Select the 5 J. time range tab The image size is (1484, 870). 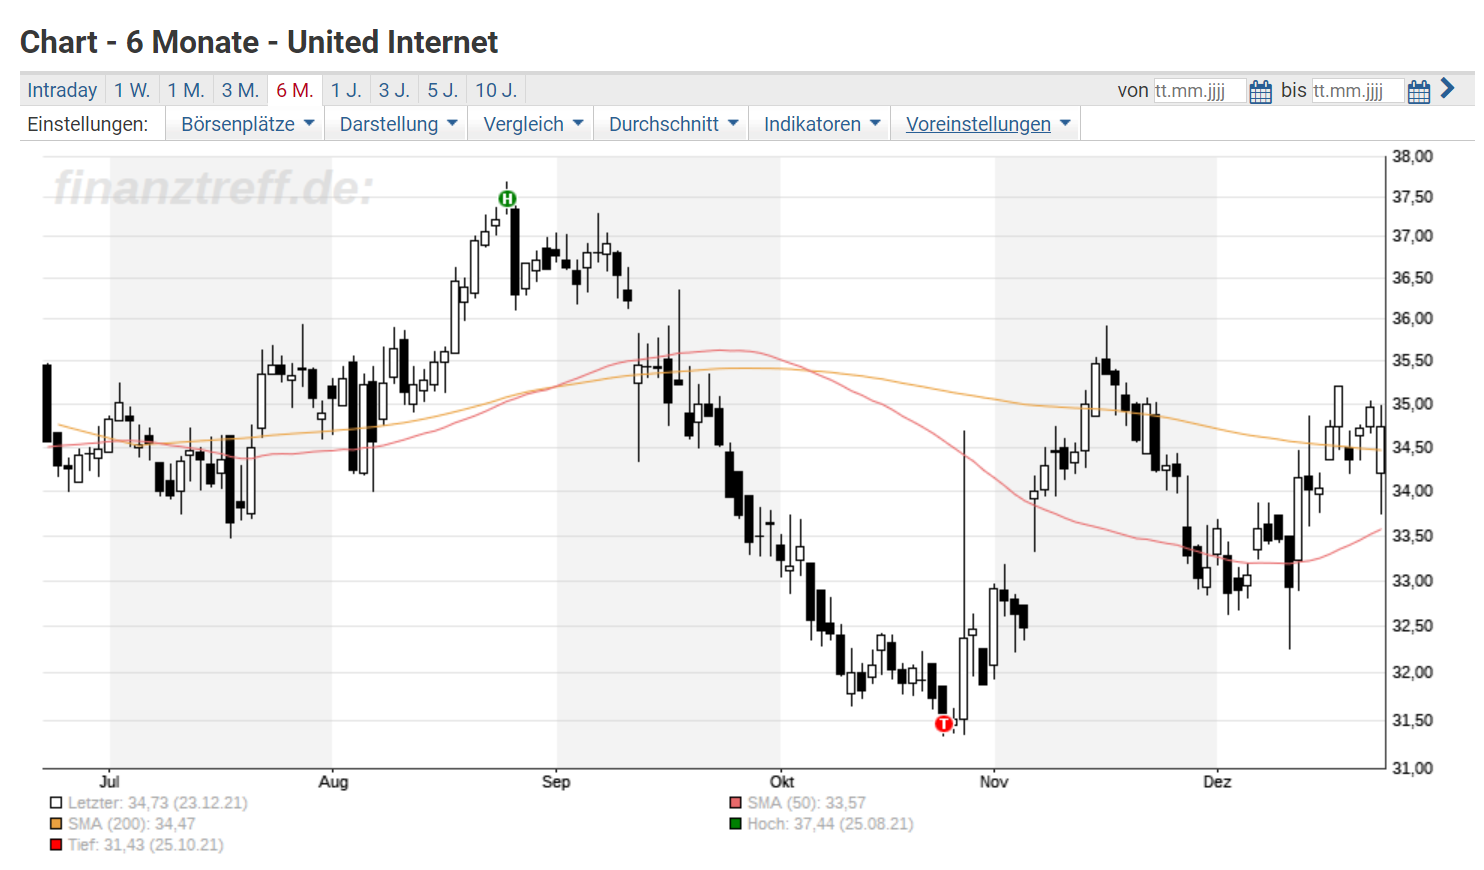coord(443,90)
